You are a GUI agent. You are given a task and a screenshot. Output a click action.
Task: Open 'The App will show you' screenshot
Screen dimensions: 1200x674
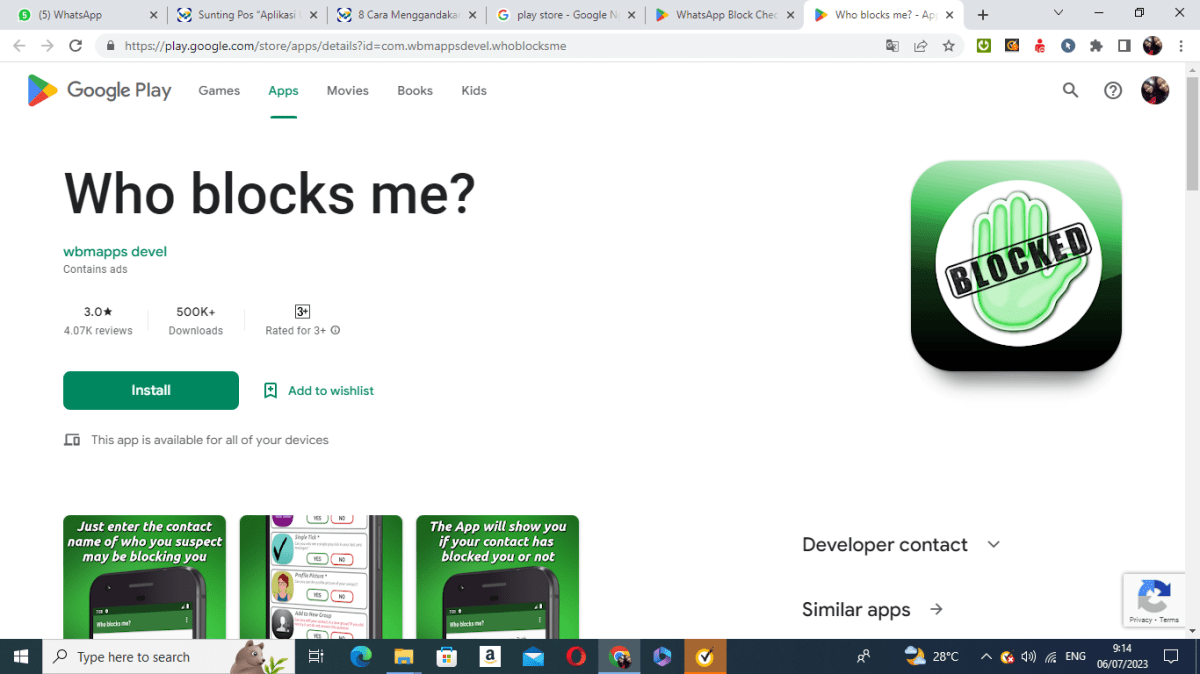[497, 577]
